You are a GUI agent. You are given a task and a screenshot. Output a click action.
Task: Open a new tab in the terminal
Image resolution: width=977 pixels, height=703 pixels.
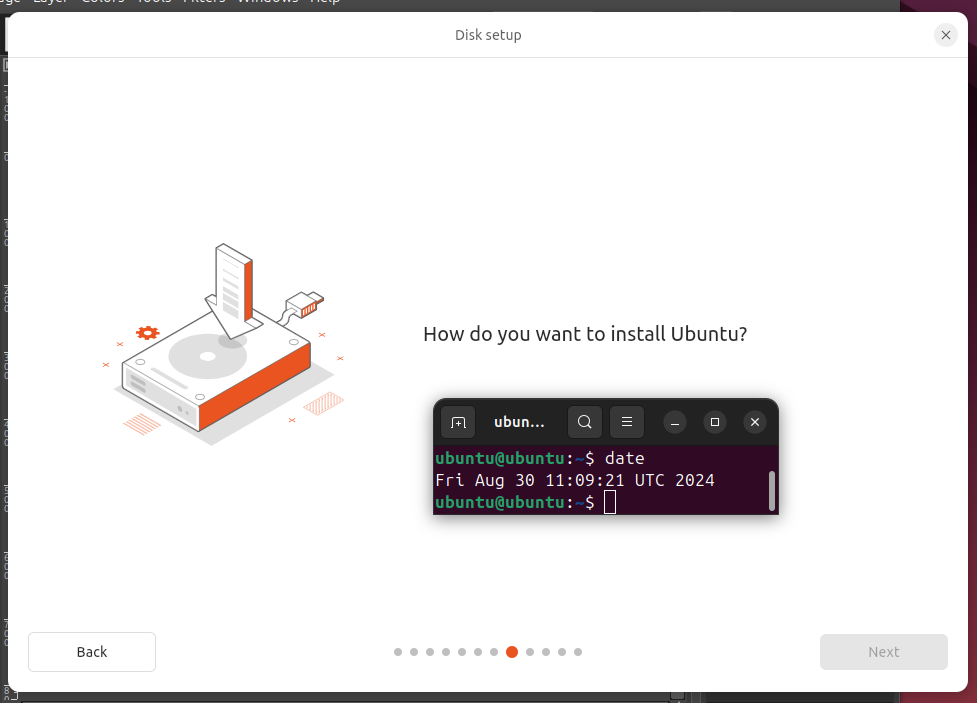(458, 423)
